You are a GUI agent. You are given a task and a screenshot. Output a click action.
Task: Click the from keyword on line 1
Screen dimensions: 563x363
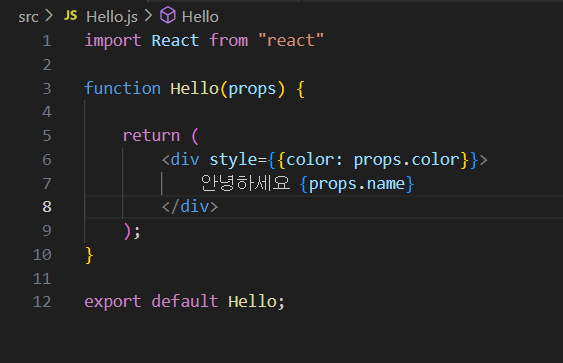229,40
